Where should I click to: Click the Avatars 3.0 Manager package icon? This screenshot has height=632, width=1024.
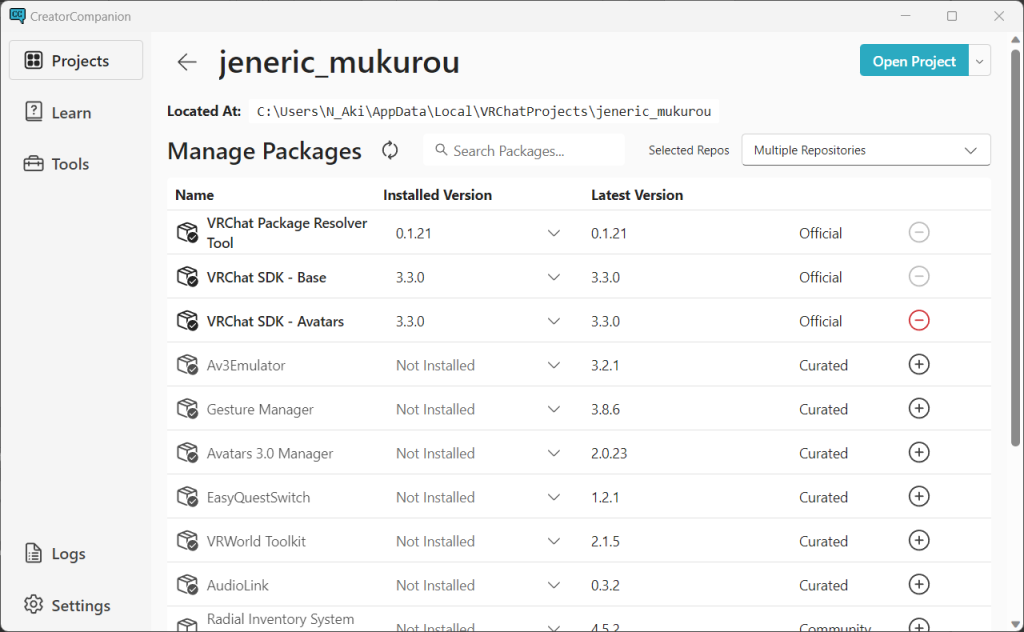187,453
